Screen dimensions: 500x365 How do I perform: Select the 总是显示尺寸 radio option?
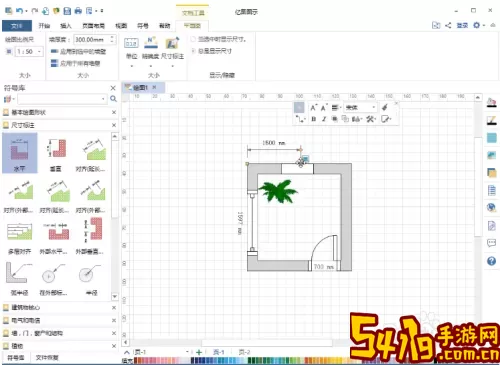coord(193,51)
